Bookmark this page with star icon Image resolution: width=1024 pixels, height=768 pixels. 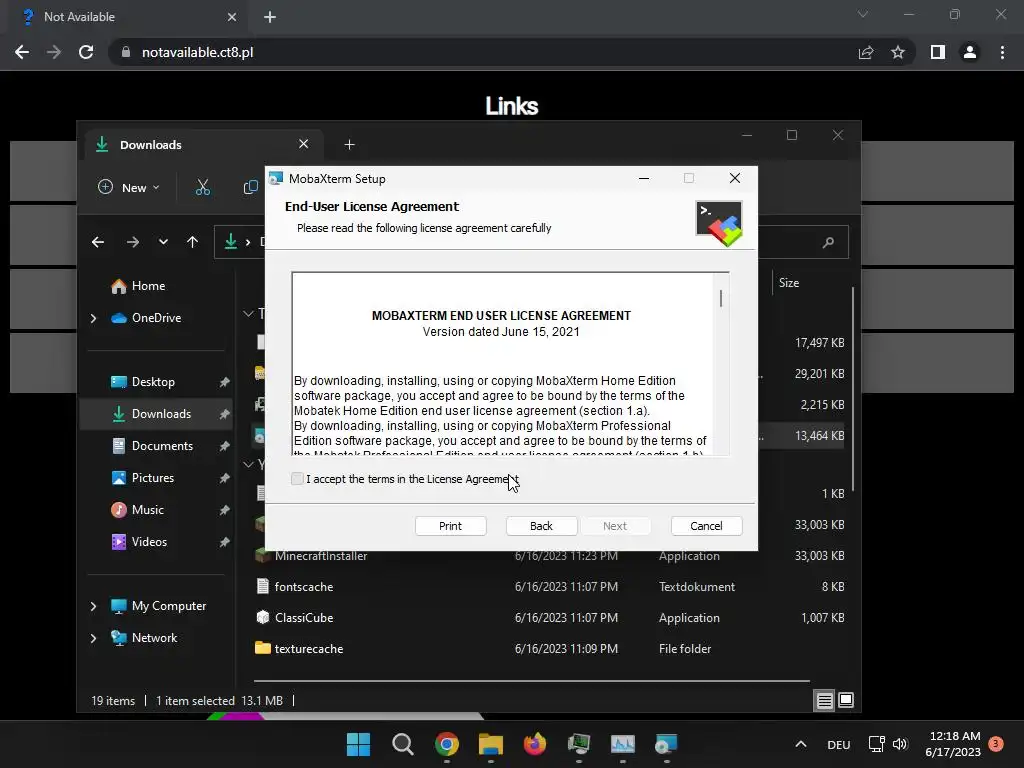(898, 52)
